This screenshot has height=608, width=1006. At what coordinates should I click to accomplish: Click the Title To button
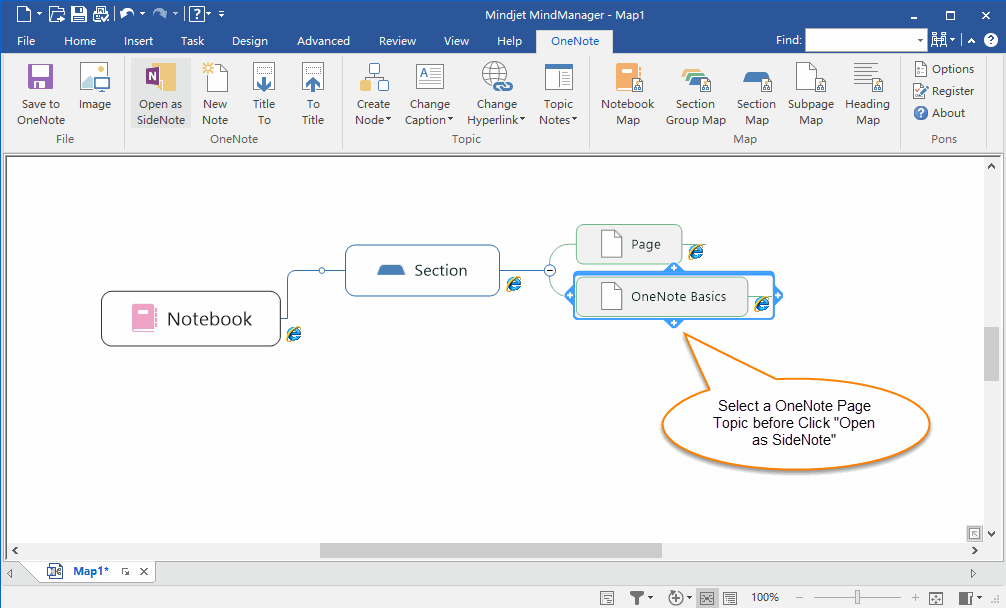click(x=264, y=94)
